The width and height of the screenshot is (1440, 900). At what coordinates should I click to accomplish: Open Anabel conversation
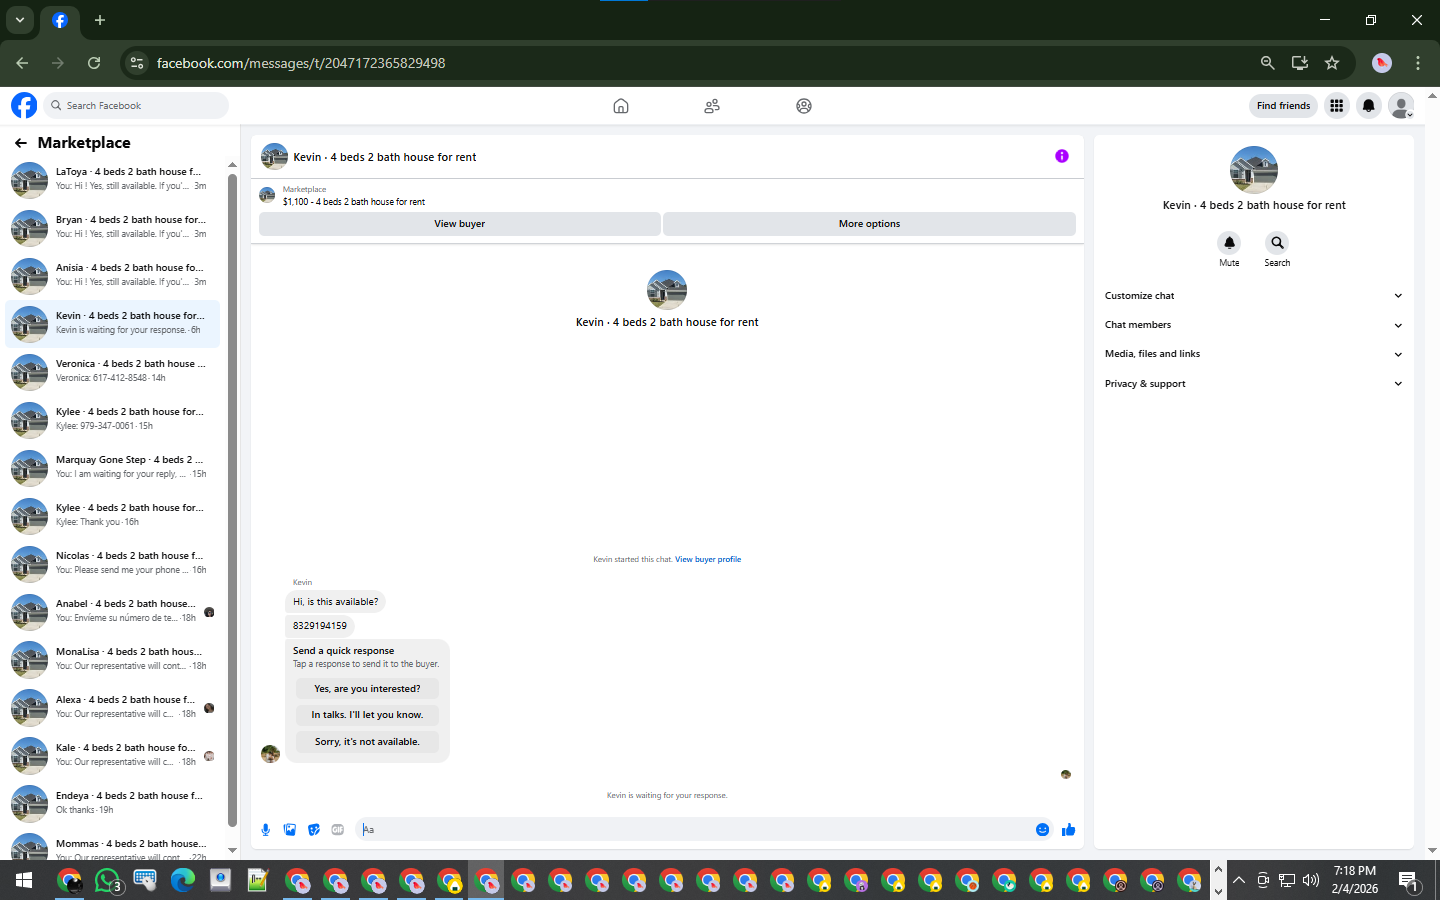pos(113,611)
